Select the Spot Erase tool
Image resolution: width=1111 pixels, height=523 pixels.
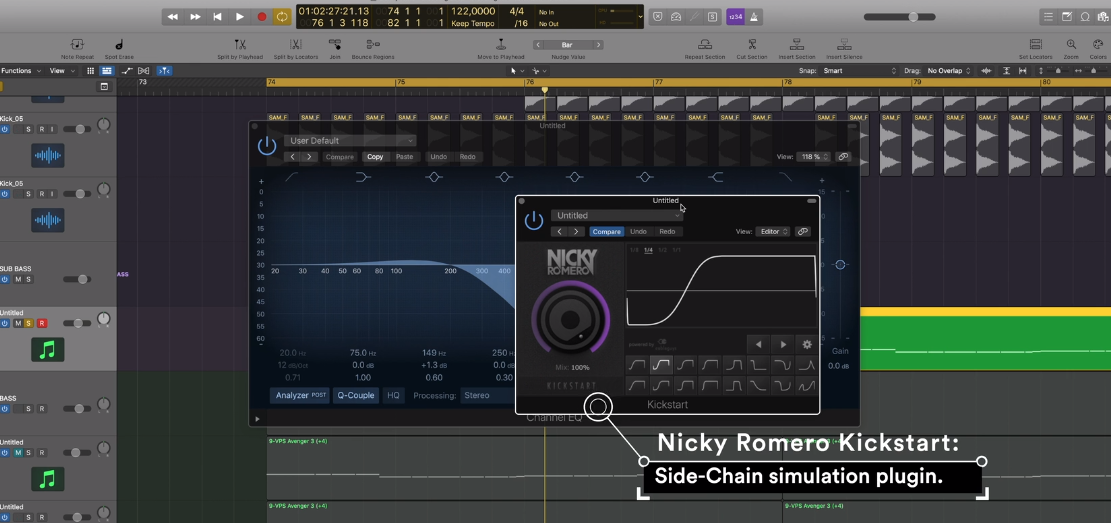tap(119, 45)
